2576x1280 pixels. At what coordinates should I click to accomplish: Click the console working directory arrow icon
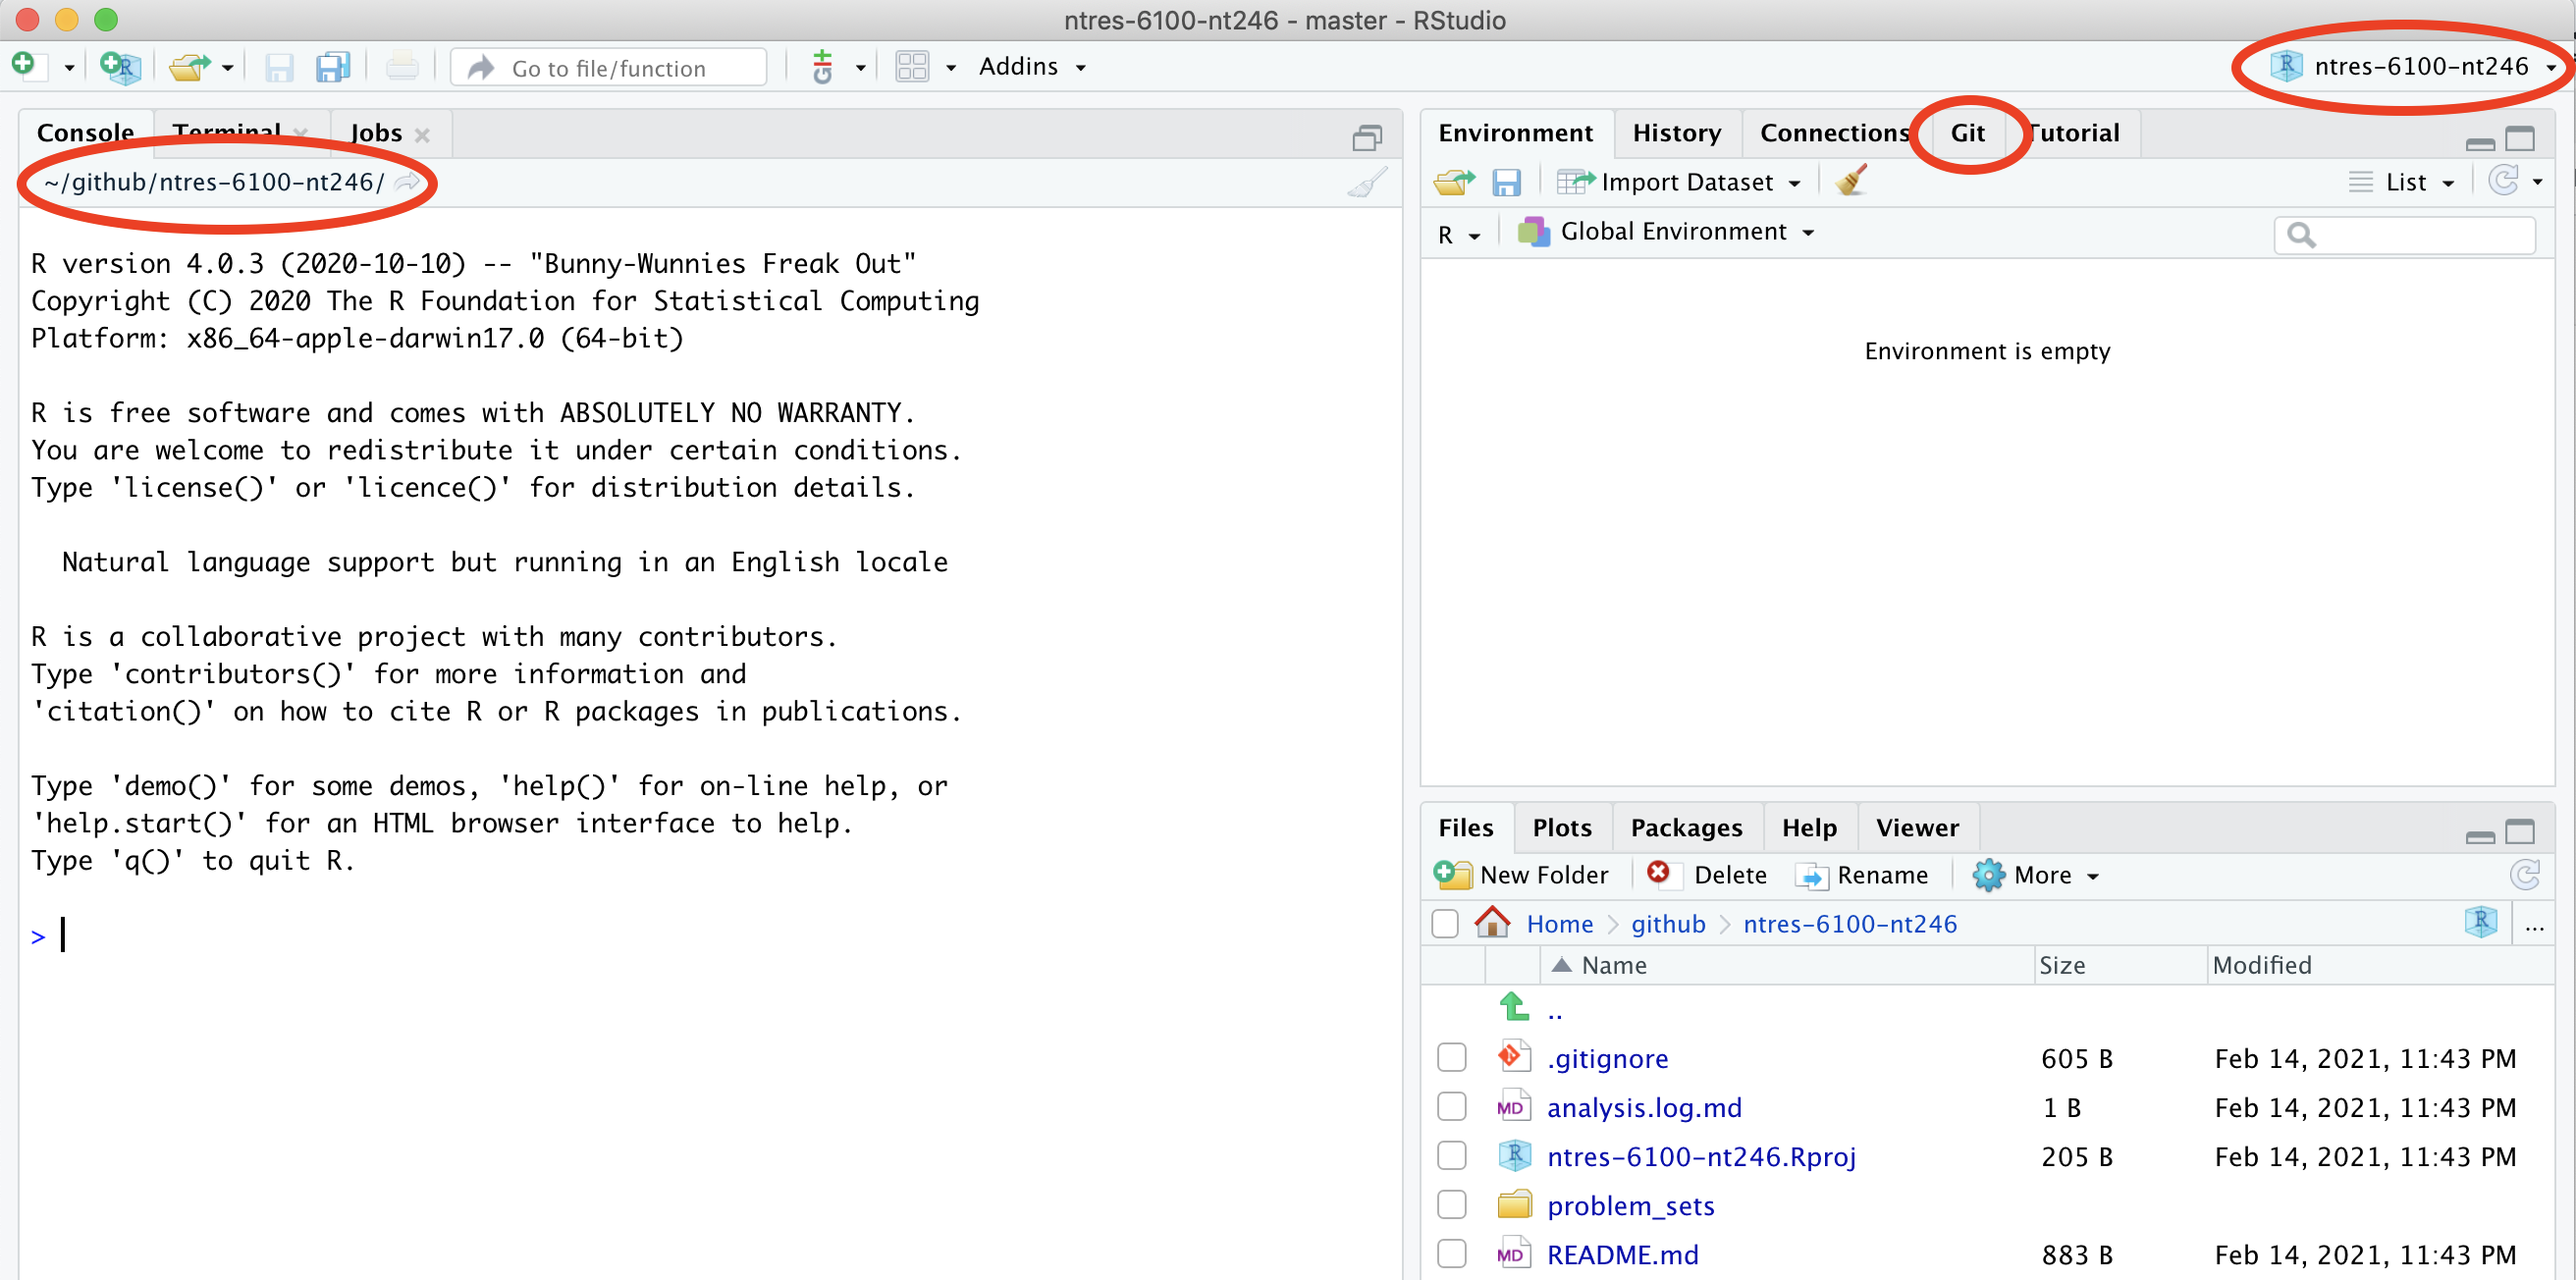(x=407, y=182)
